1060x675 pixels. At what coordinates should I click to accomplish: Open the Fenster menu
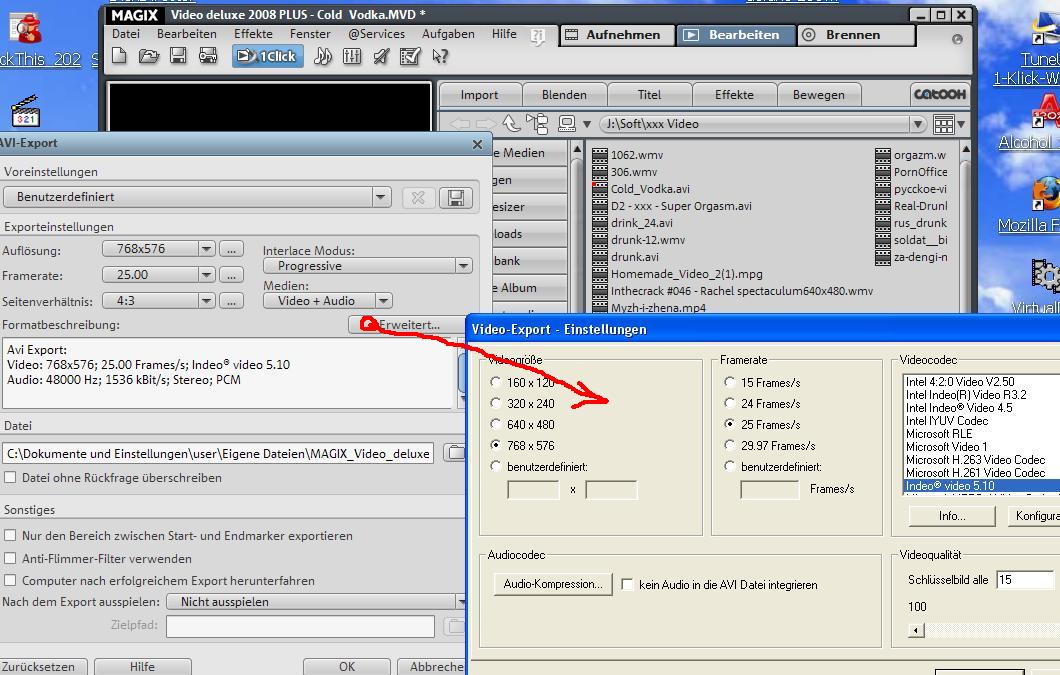pos(310,34)
